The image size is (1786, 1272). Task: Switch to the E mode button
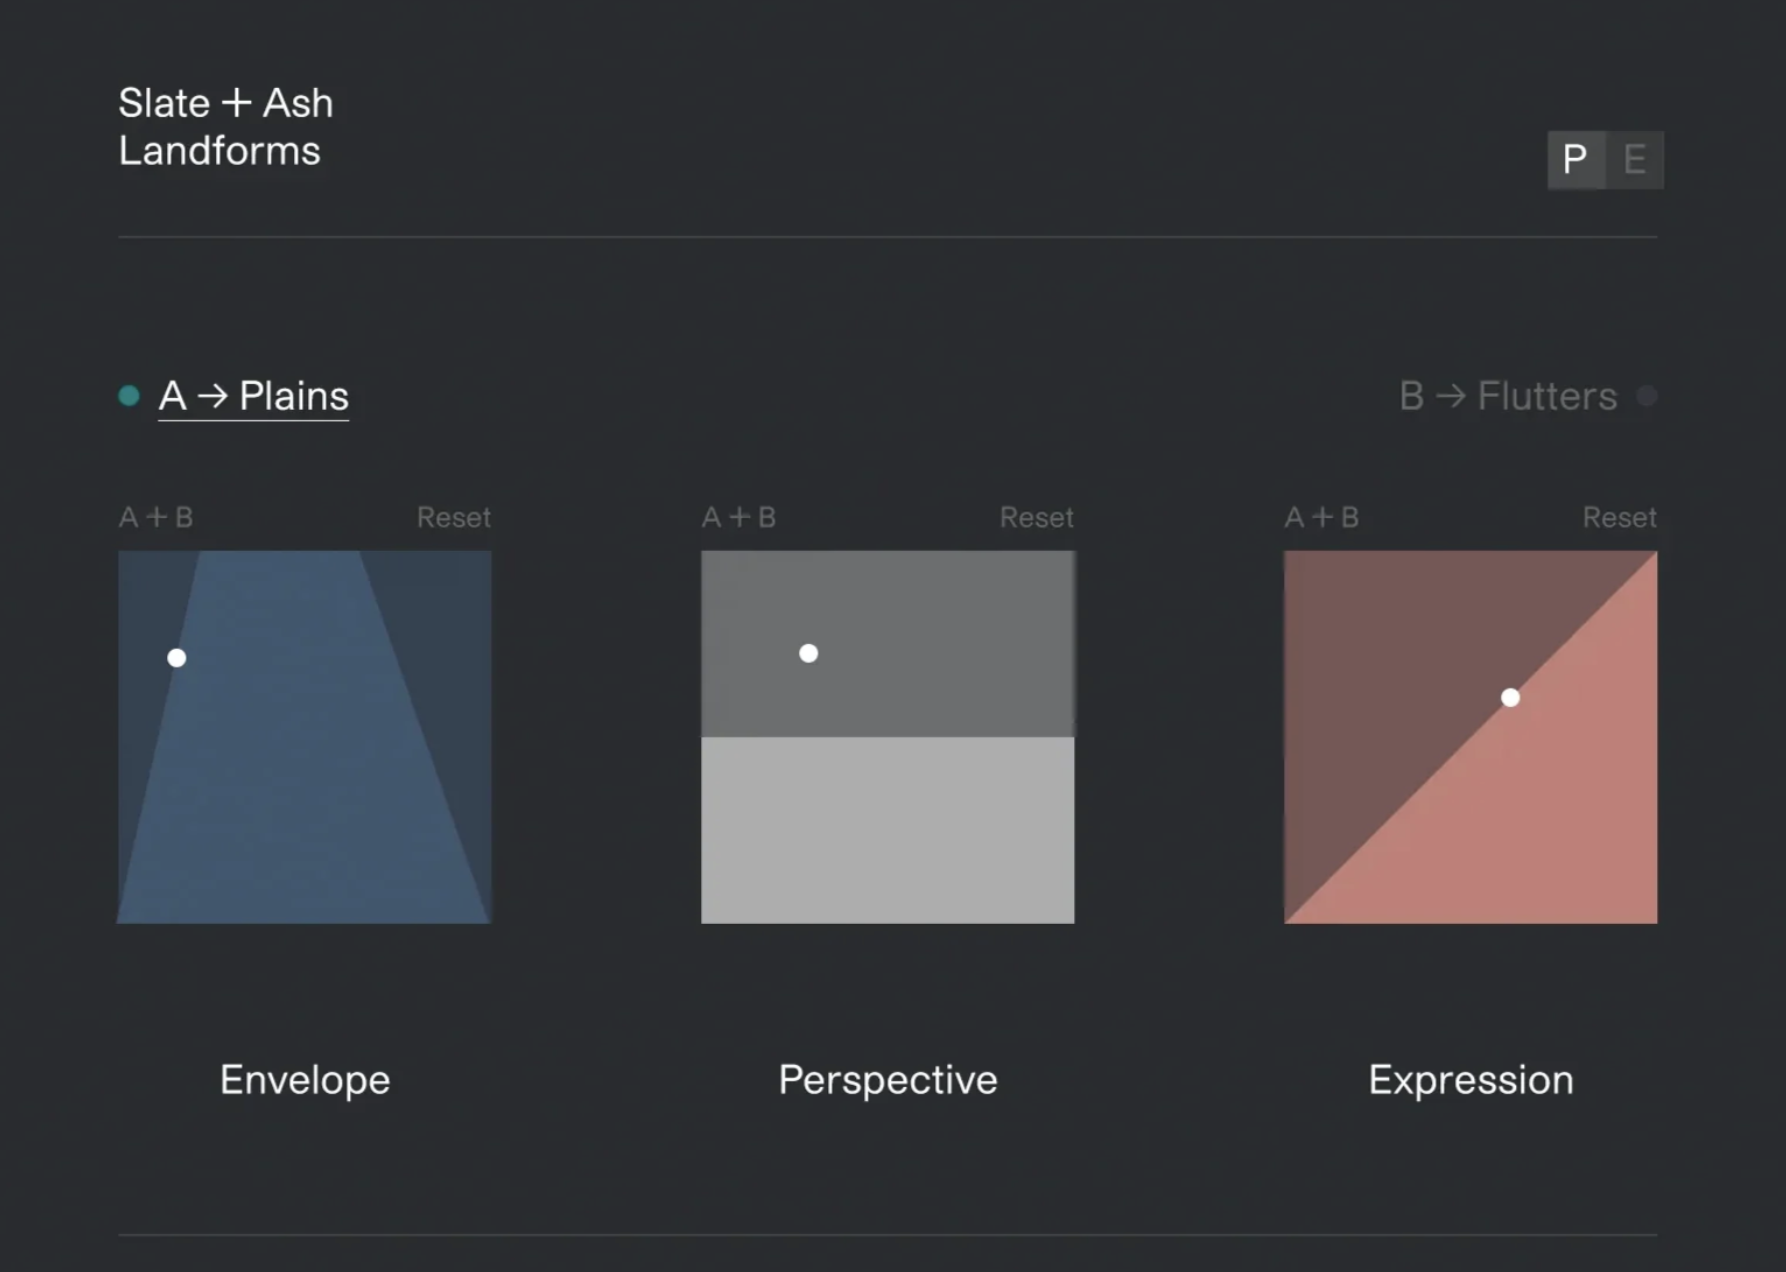point(1635,159)
